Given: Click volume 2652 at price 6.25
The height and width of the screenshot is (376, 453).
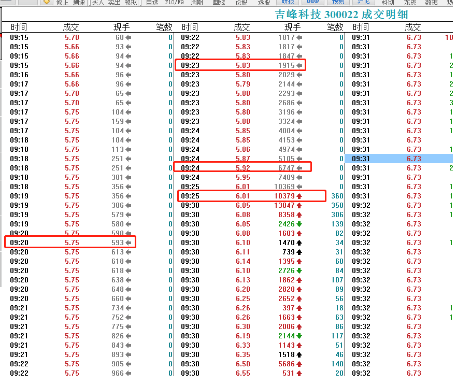Looking at the screenshot, I should point(287,299).
